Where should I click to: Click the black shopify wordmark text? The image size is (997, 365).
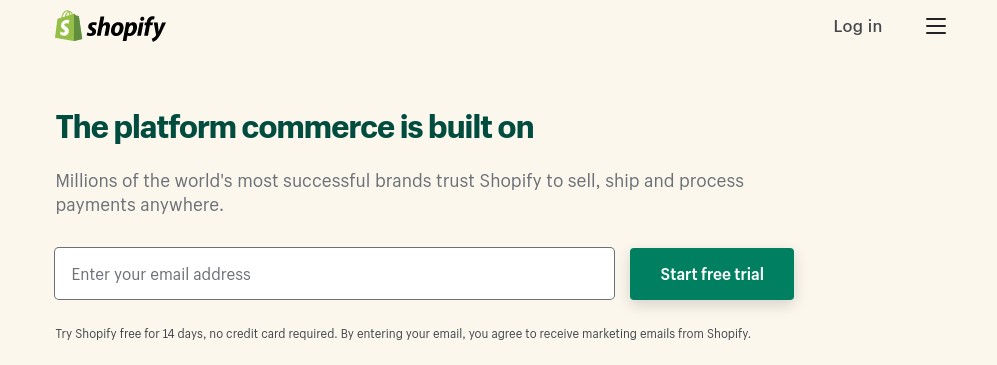[x=126, y=28]
